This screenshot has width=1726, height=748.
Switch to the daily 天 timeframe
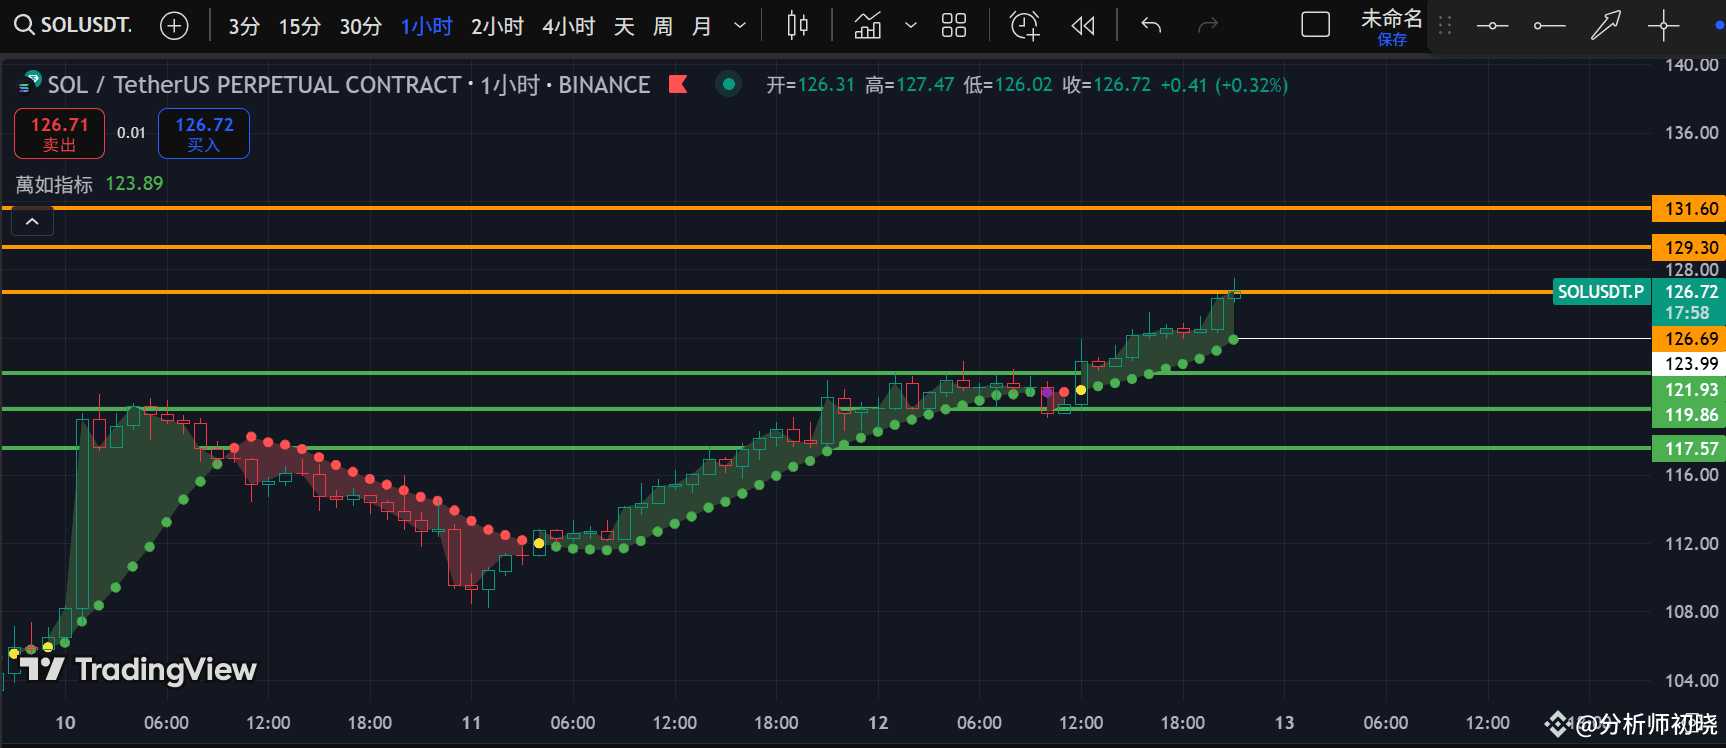coord(624,26)
